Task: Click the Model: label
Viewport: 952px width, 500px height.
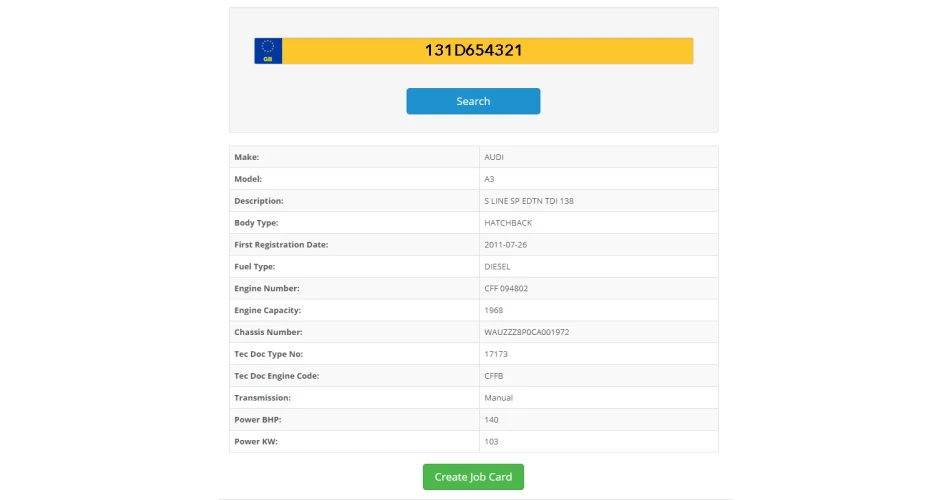Action: [x=248, y=179]
